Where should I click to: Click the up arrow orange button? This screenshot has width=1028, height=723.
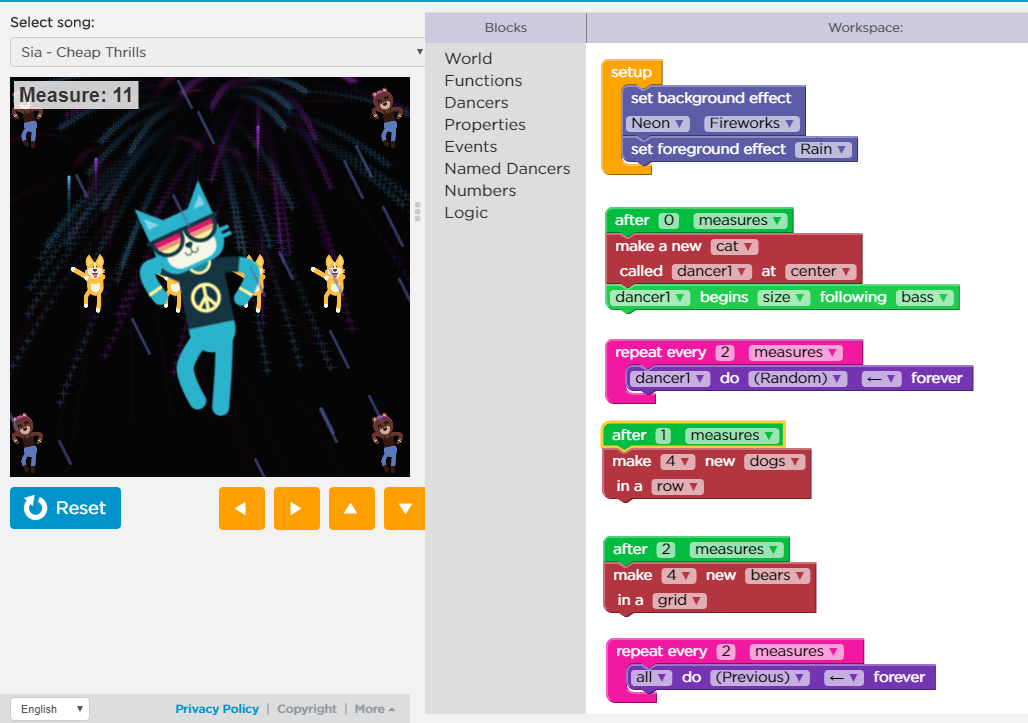coord(351,508)
